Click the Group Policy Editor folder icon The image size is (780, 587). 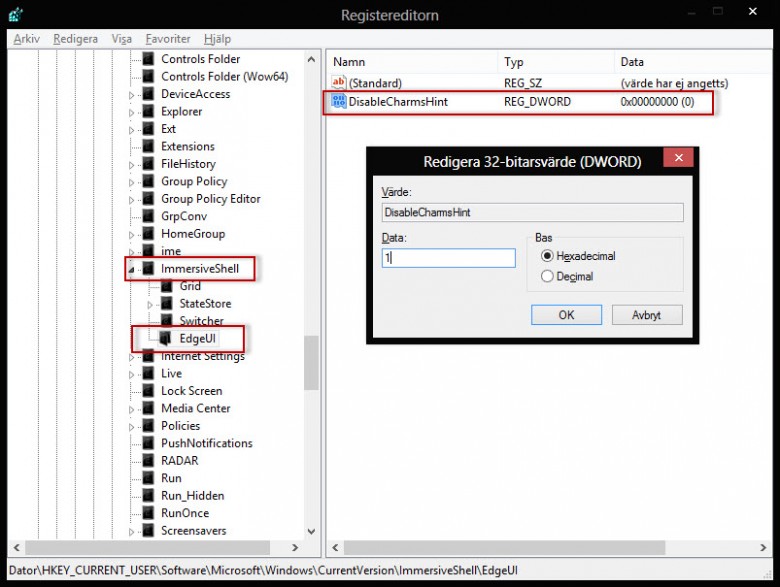(x=149, y=198)
